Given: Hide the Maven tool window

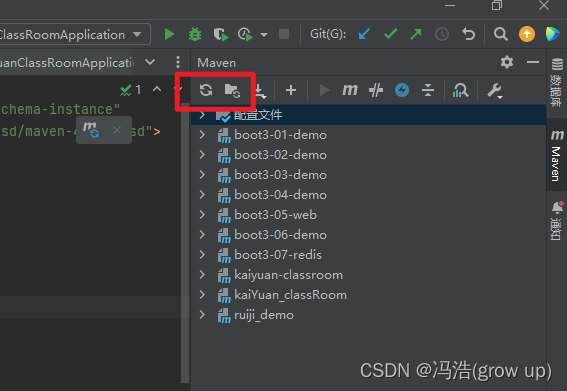Looking at the screenshot, I should pyautogui.click(x=533, y=62).
